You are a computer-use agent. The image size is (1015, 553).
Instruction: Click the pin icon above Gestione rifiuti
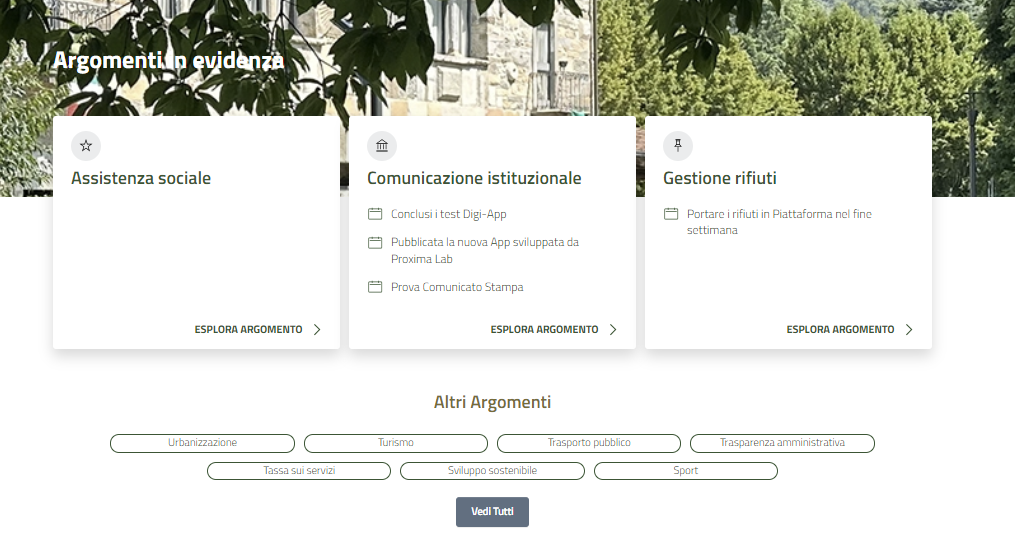tap(678, 146)
